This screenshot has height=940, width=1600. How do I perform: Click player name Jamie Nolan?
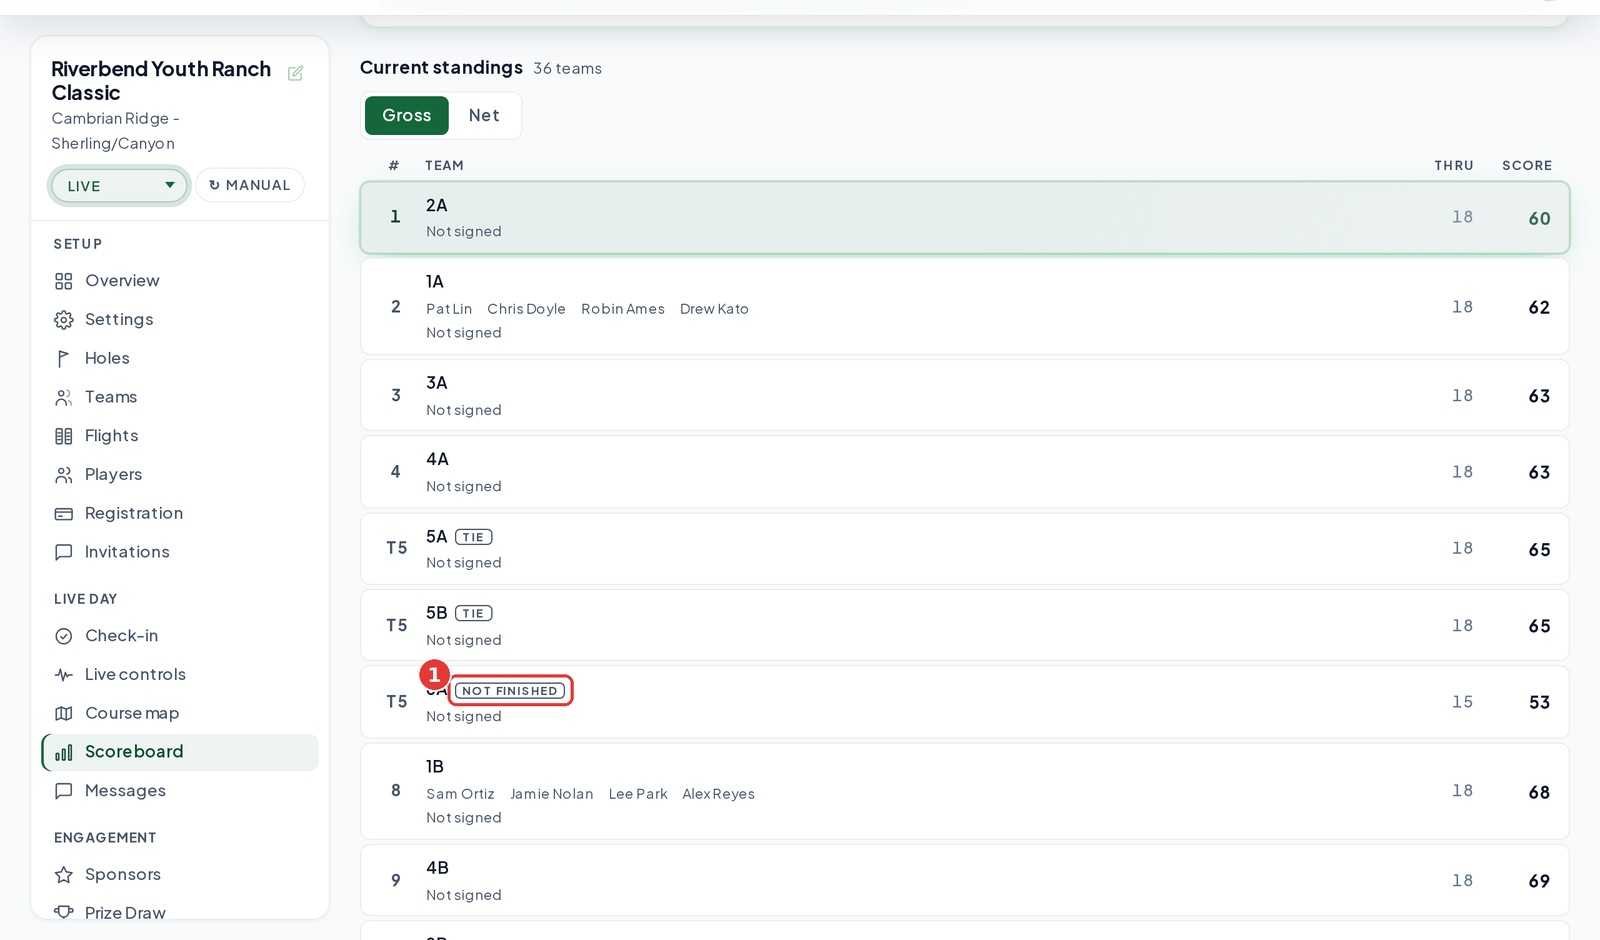coord(552,794)
